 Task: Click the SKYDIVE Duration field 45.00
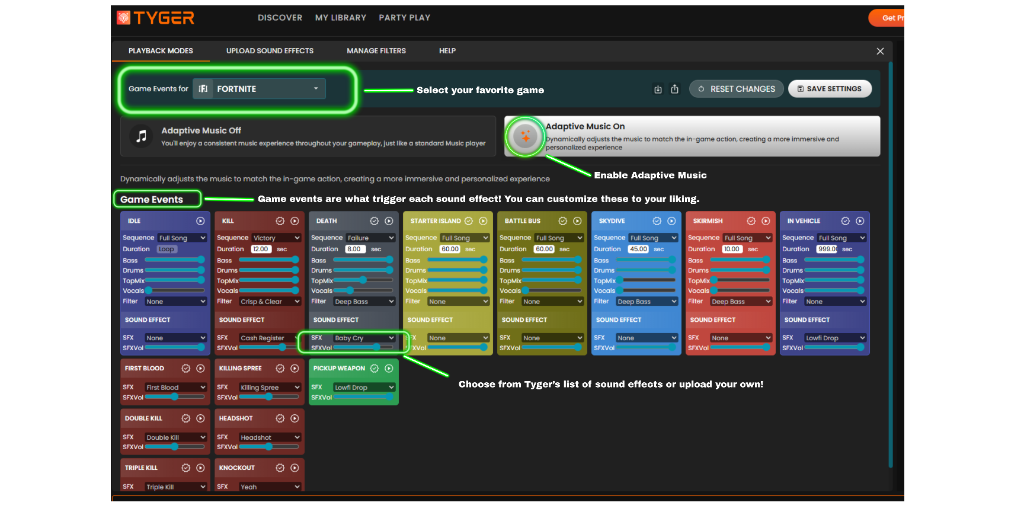(638, 249)
